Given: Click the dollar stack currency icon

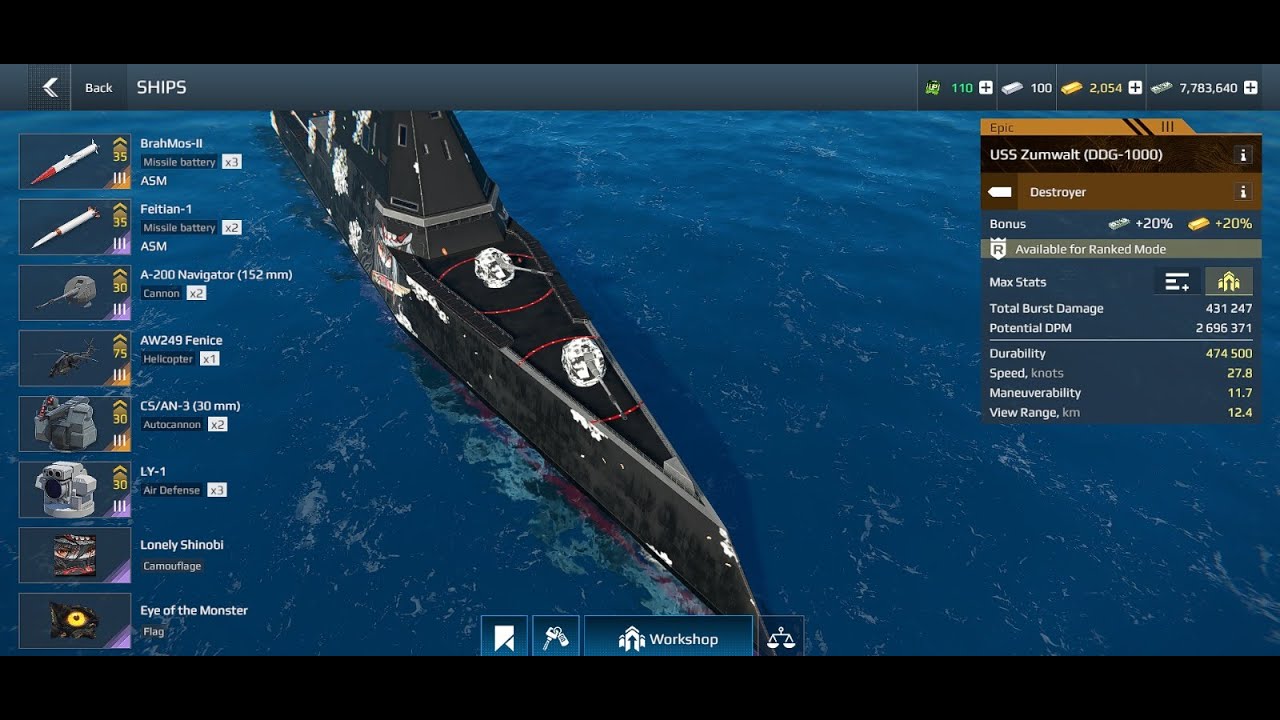Looking at the screenshot, I should point(1161,88).
